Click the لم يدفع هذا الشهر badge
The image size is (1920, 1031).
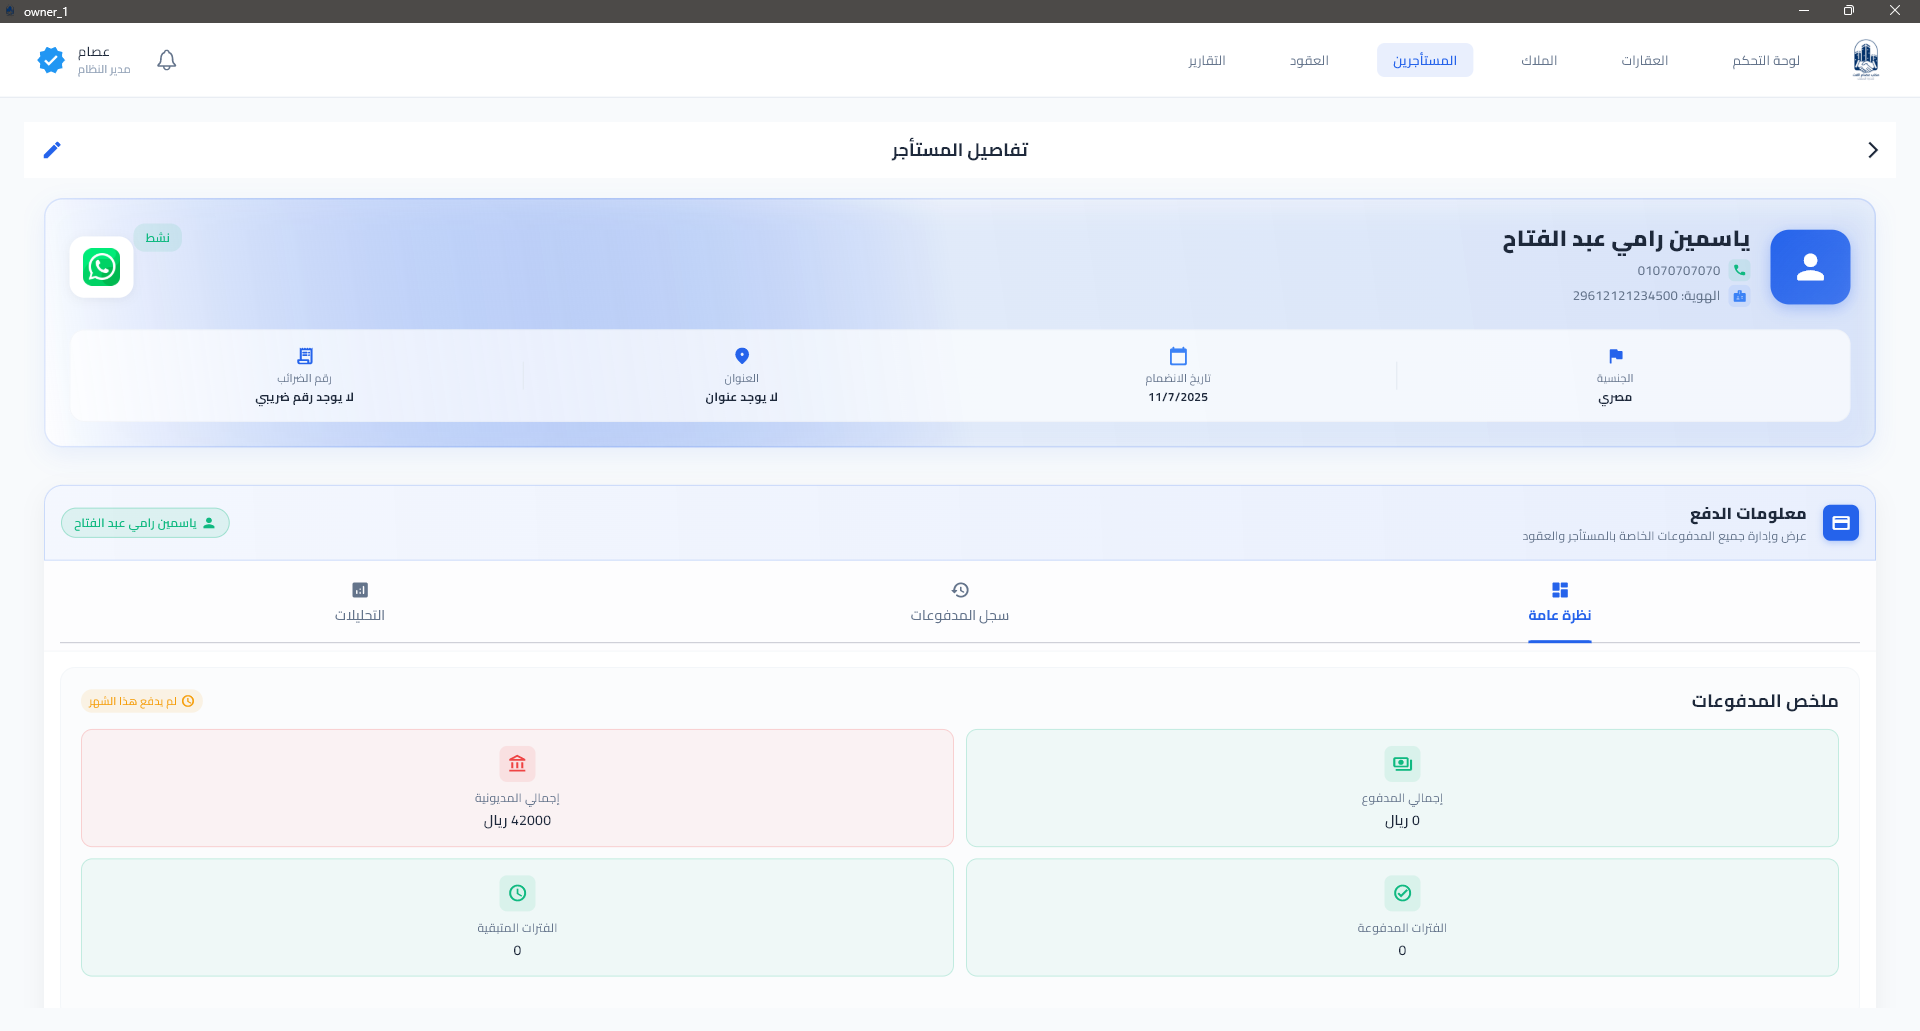pyautogui.click(x=141, y=701)
